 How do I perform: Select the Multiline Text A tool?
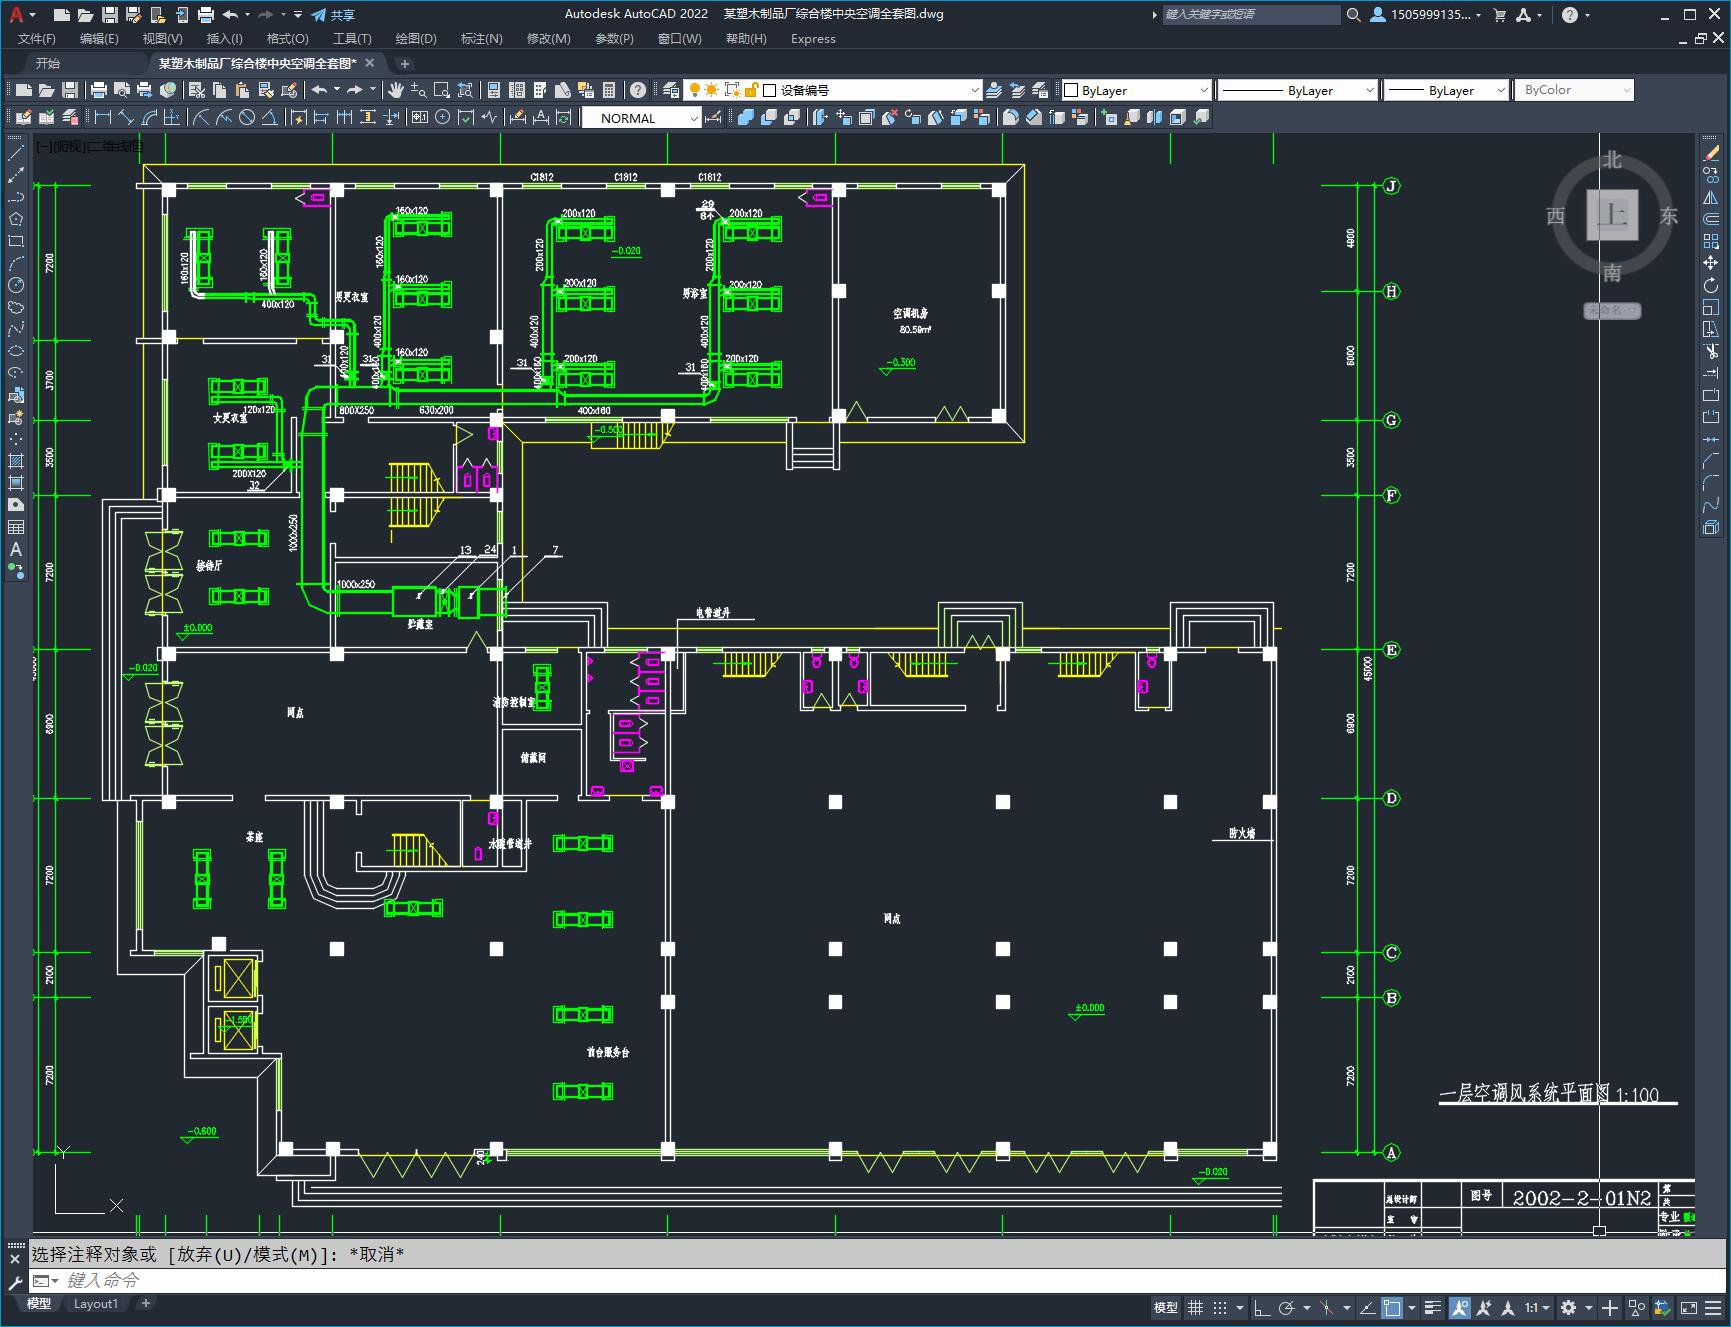tap(16, 549)
